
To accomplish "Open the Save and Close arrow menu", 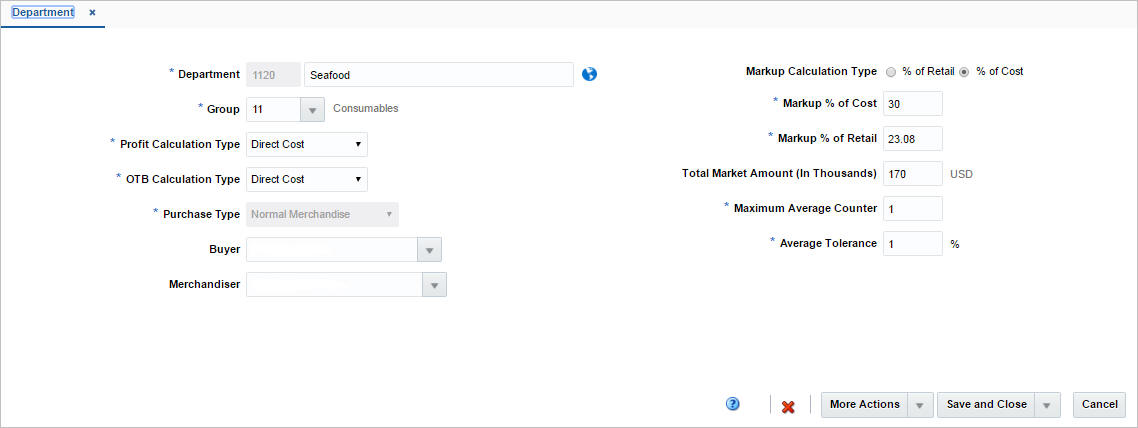I will click(1047, 405).
